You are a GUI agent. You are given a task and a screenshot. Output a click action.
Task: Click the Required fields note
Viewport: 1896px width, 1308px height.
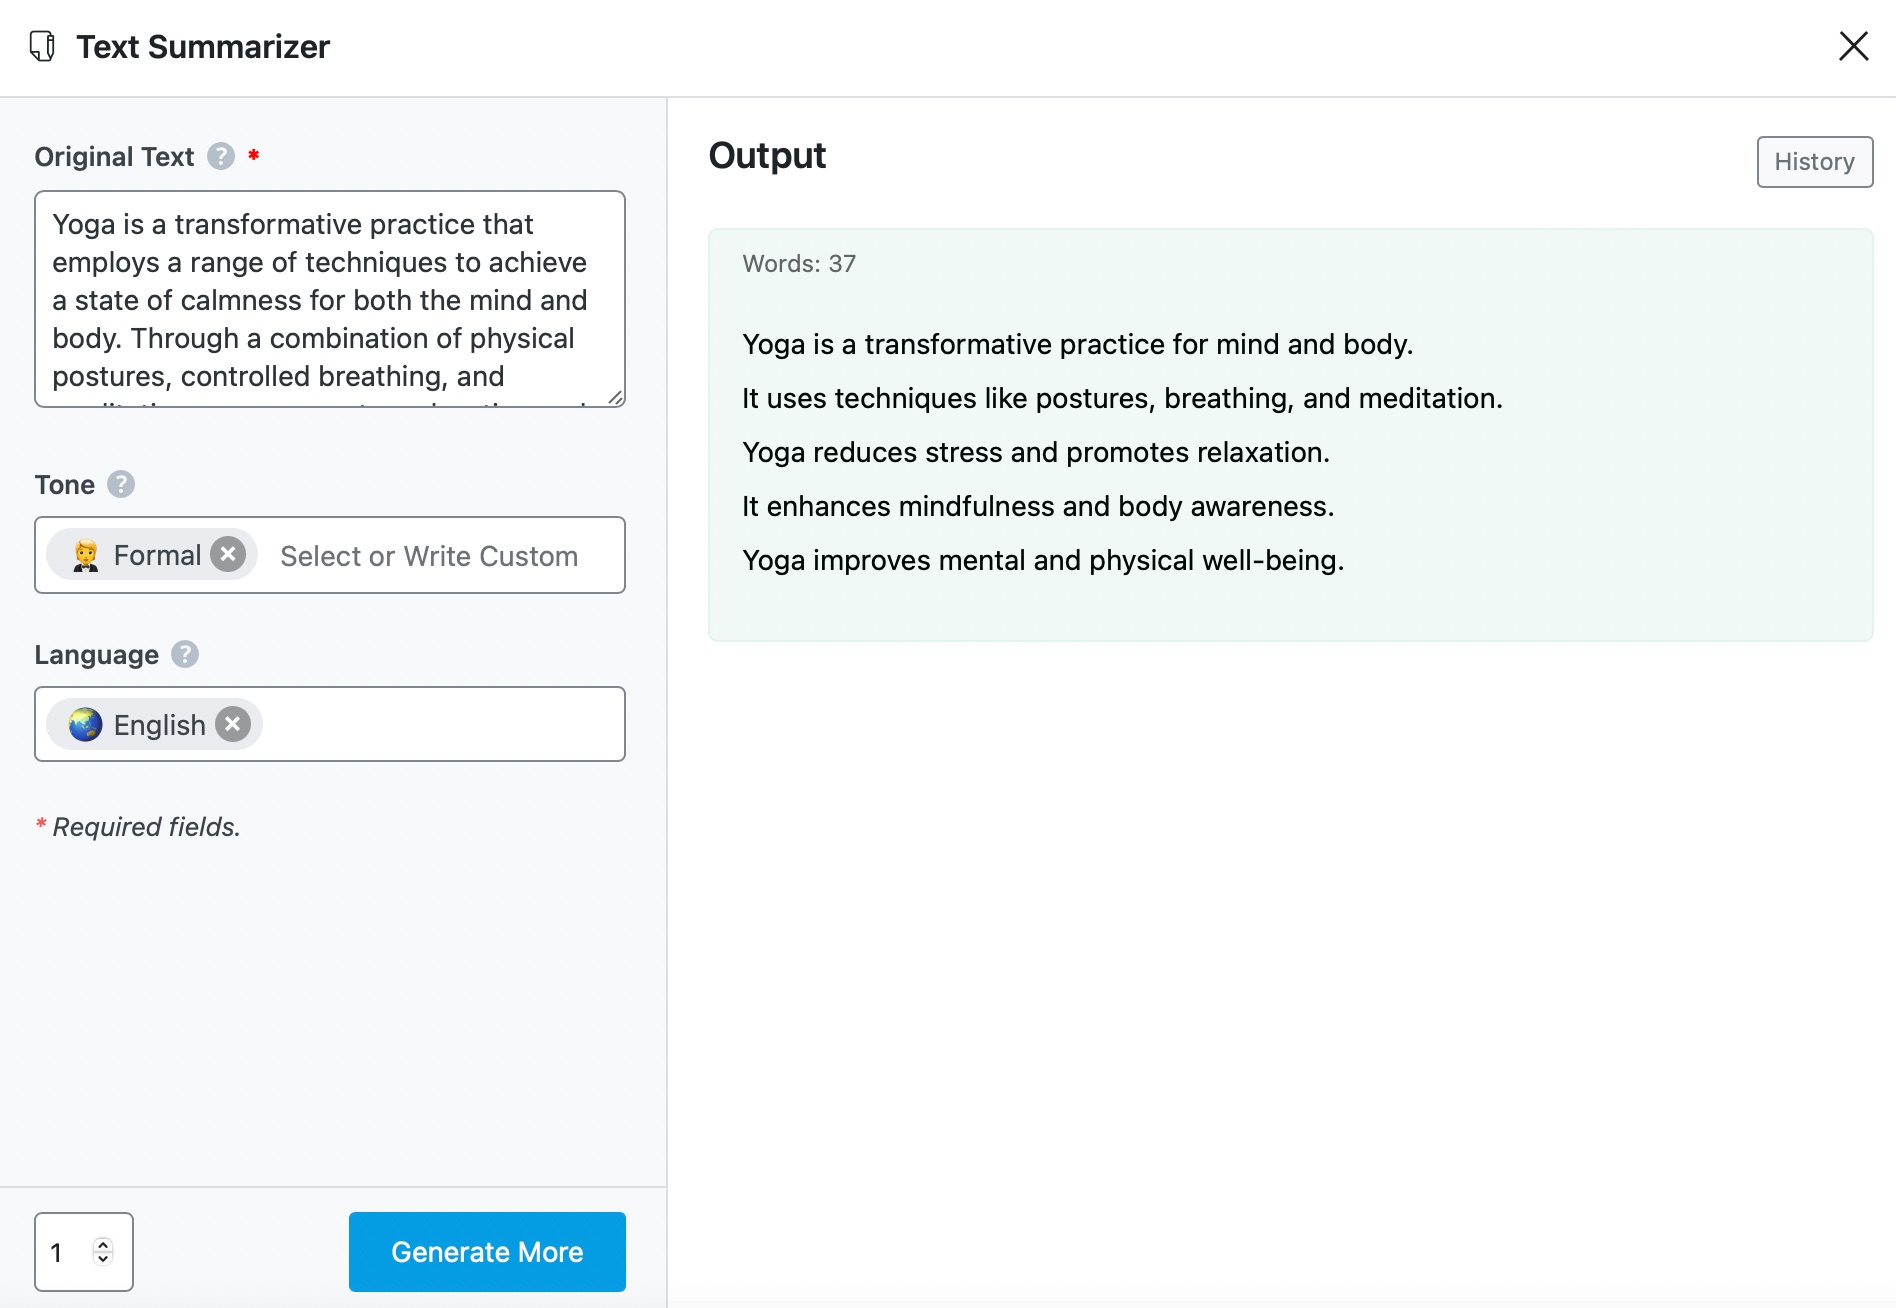[138, 827]
